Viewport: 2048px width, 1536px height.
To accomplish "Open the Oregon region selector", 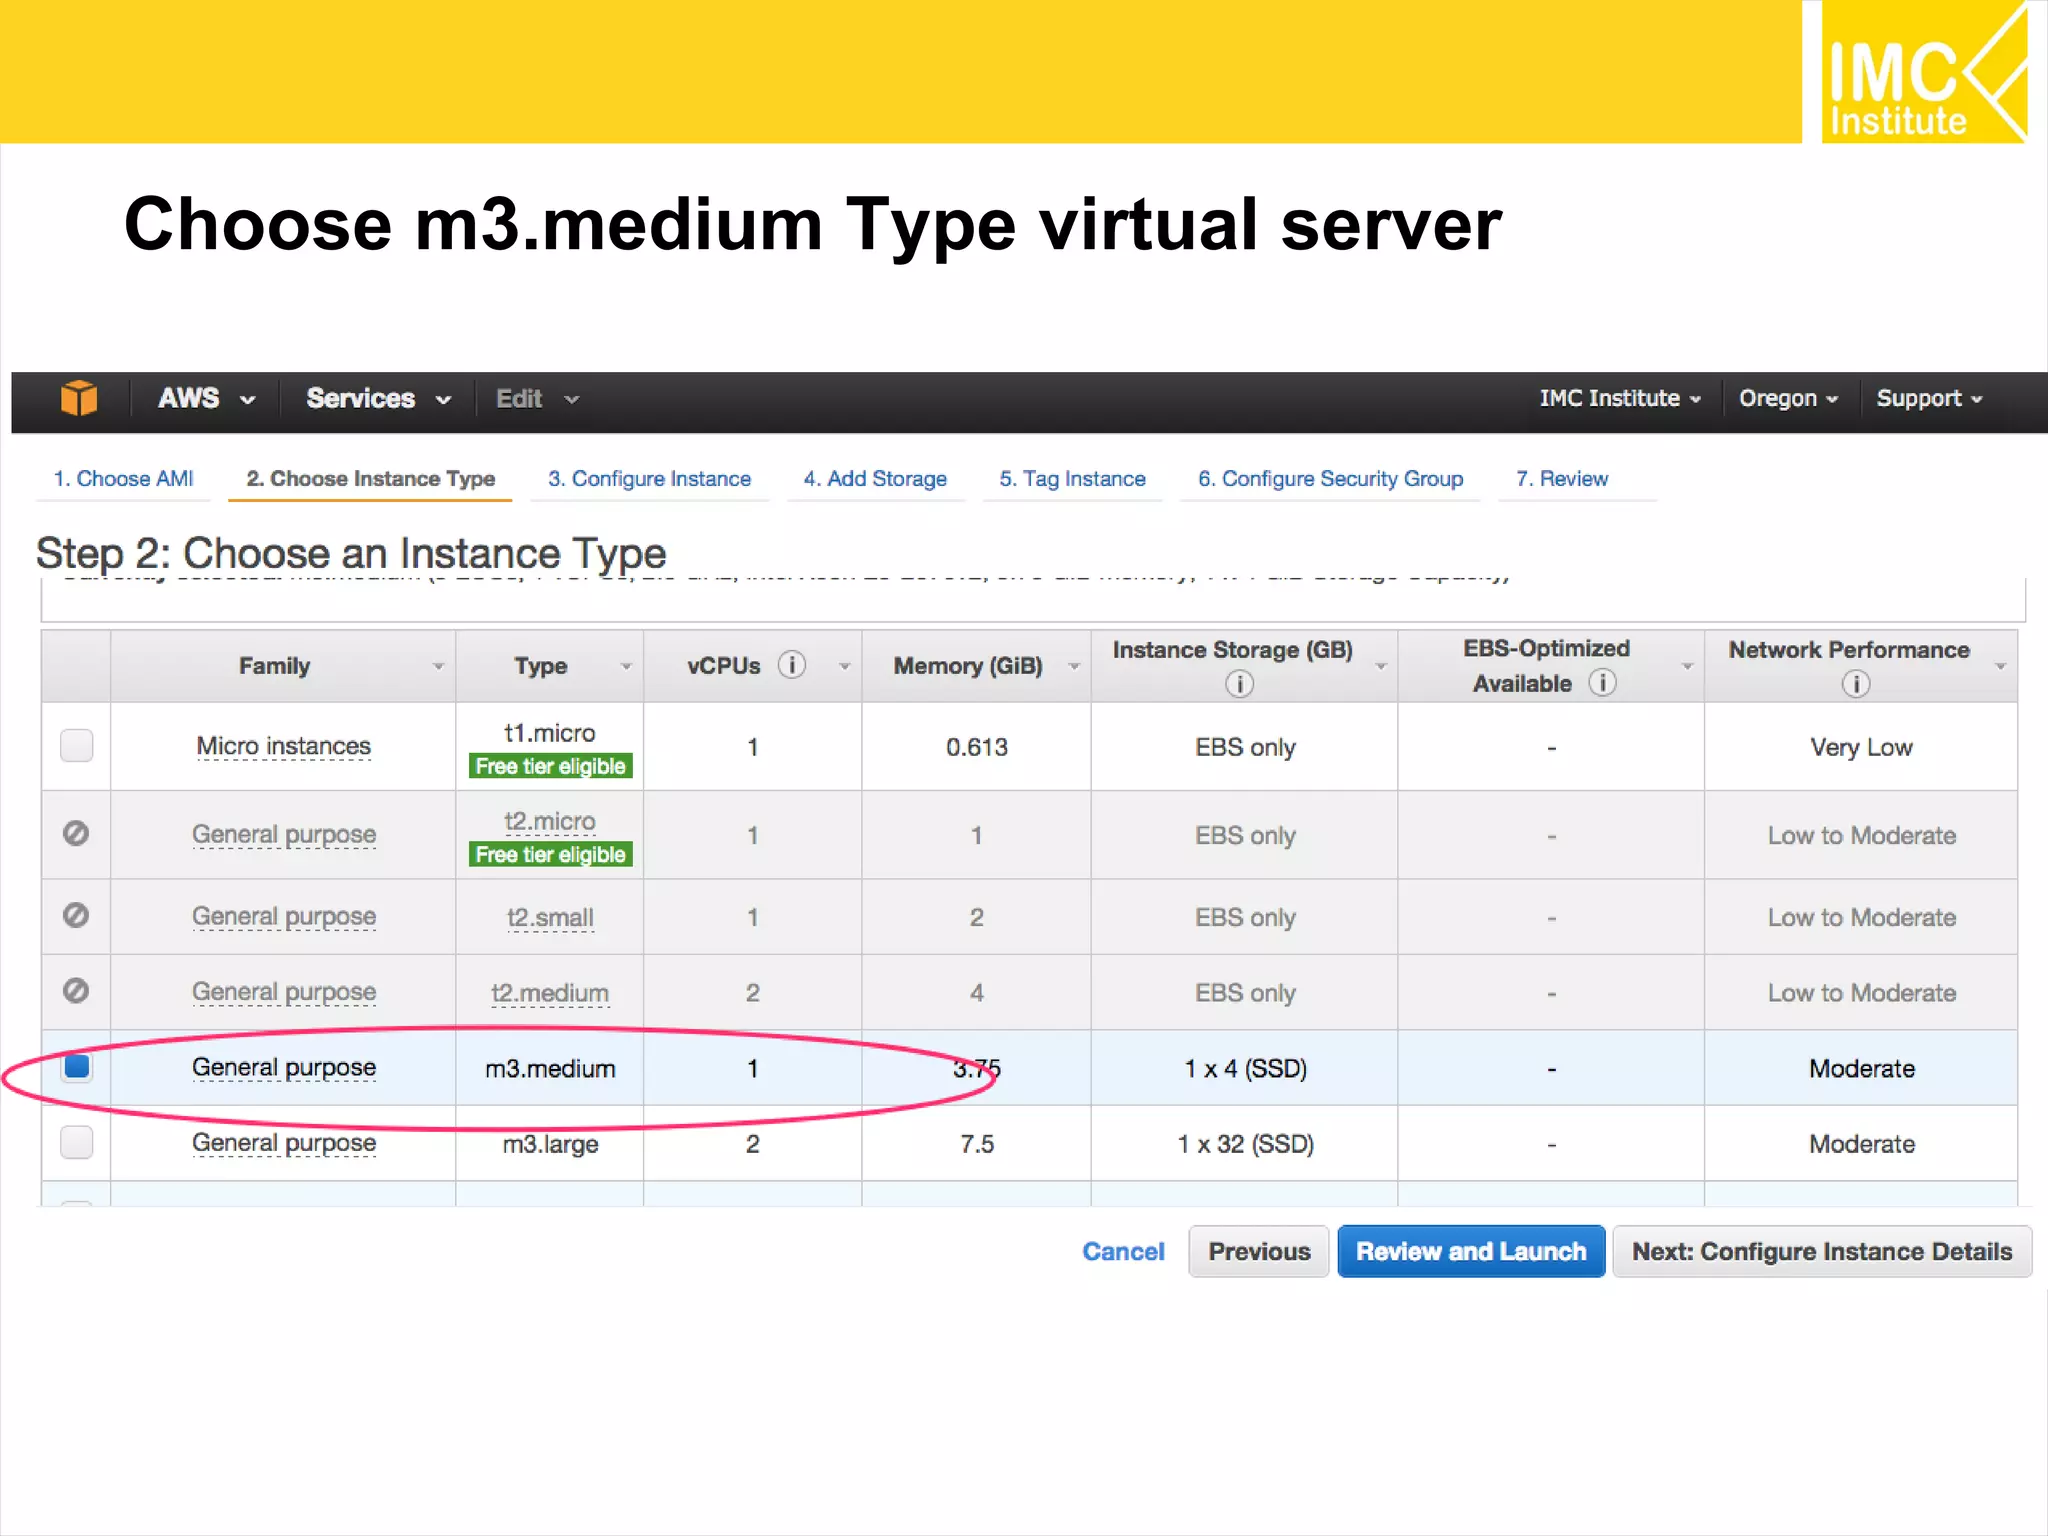I will point(1788,398).
